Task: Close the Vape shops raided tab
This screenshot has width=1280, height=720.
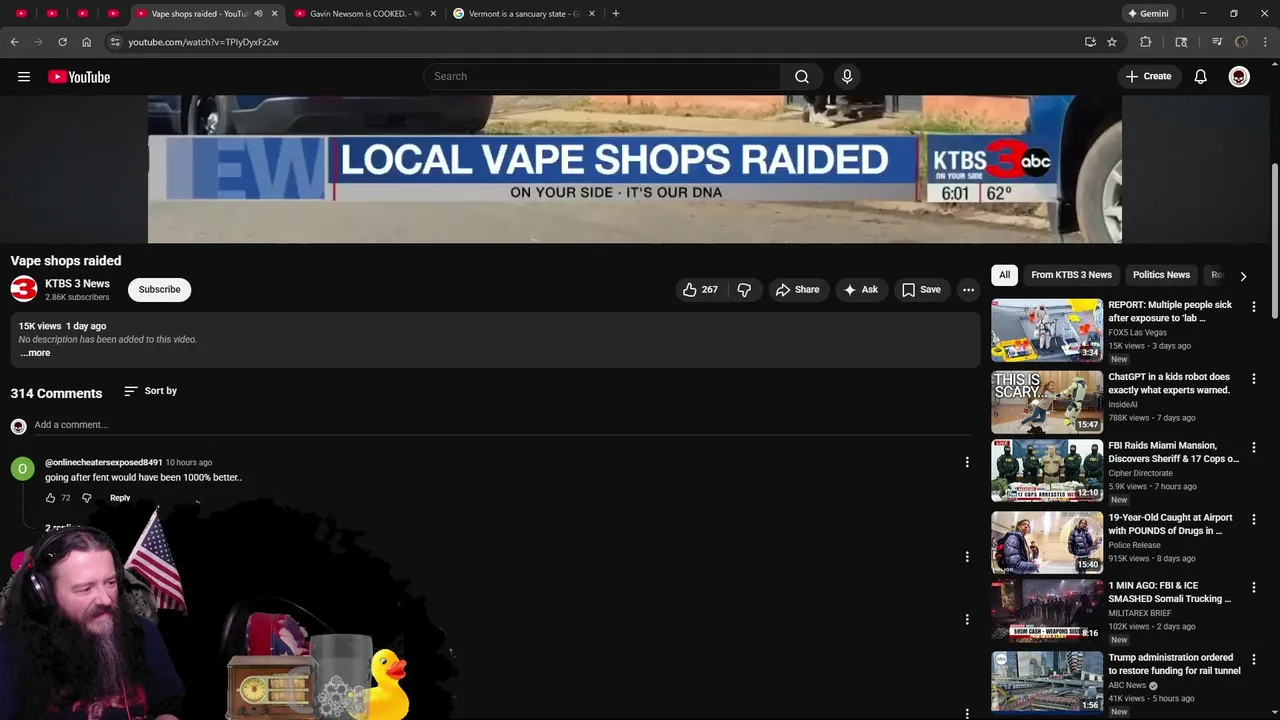Action: click(274, 14)
